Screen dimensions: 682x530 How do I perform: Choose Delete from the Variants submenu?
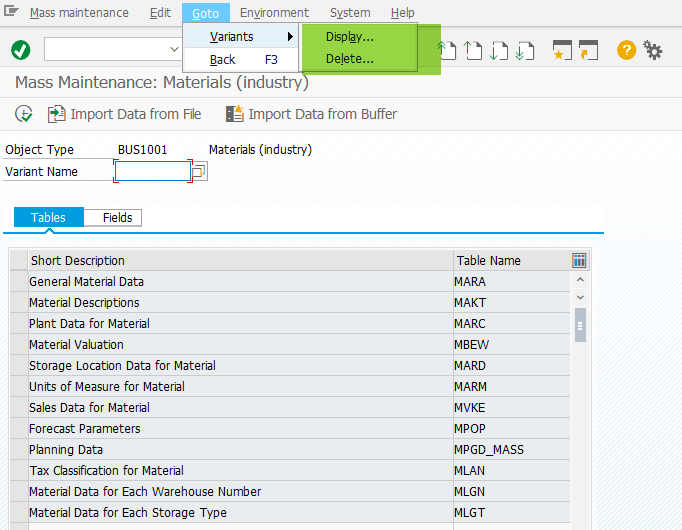[x=350, y=59]
